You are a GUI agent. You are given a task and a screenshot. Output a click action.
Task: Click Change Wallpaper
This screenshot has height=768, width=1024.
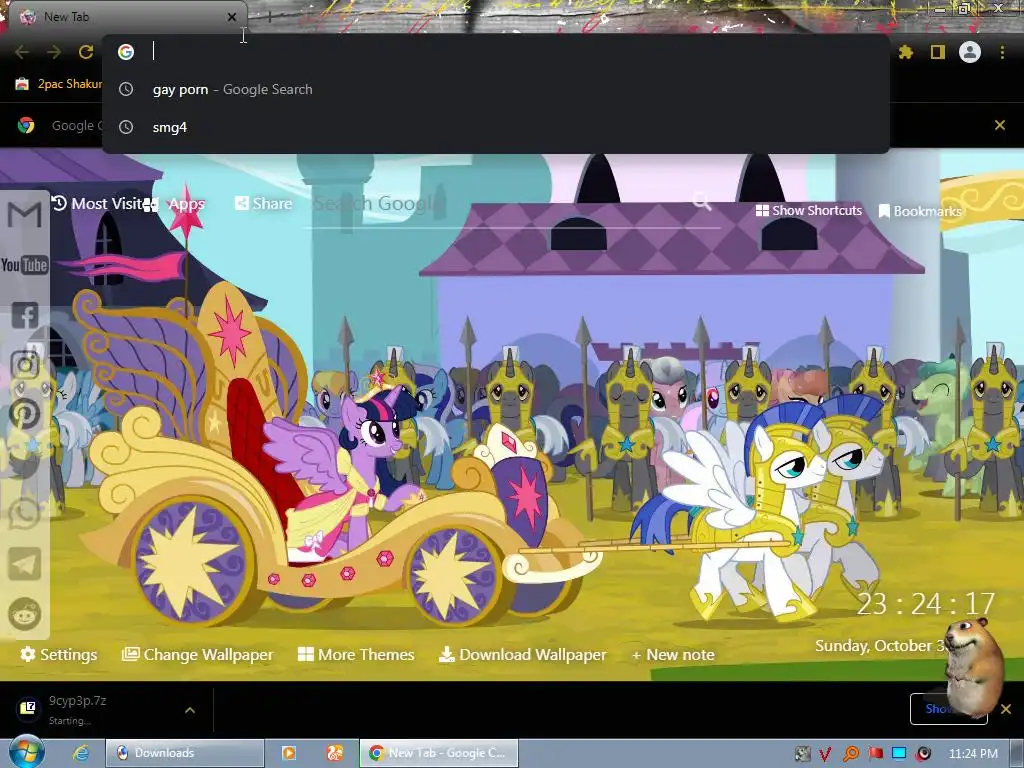[x=197, y=654]
